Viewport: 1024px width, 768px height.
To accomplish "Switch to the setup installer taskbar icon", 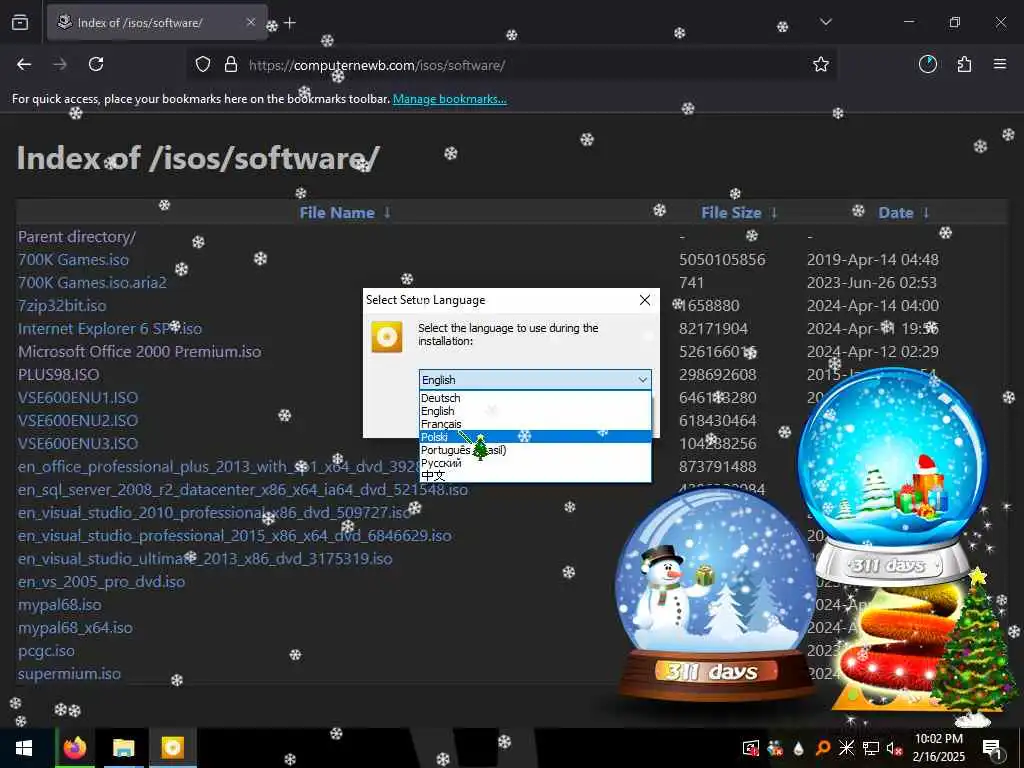I will [x=172, y=748].
